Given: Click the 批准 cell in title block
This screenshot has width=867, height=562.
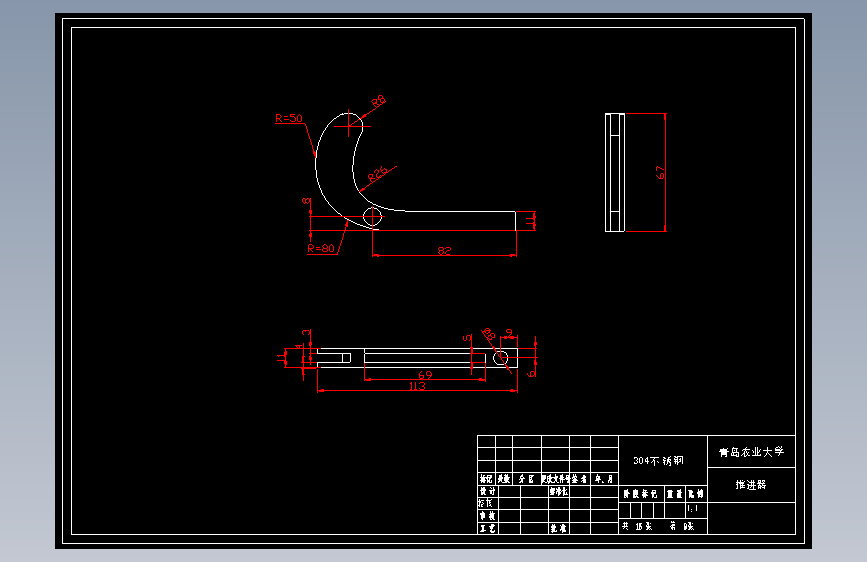Looking at the screenshot, I should [558, 528].
